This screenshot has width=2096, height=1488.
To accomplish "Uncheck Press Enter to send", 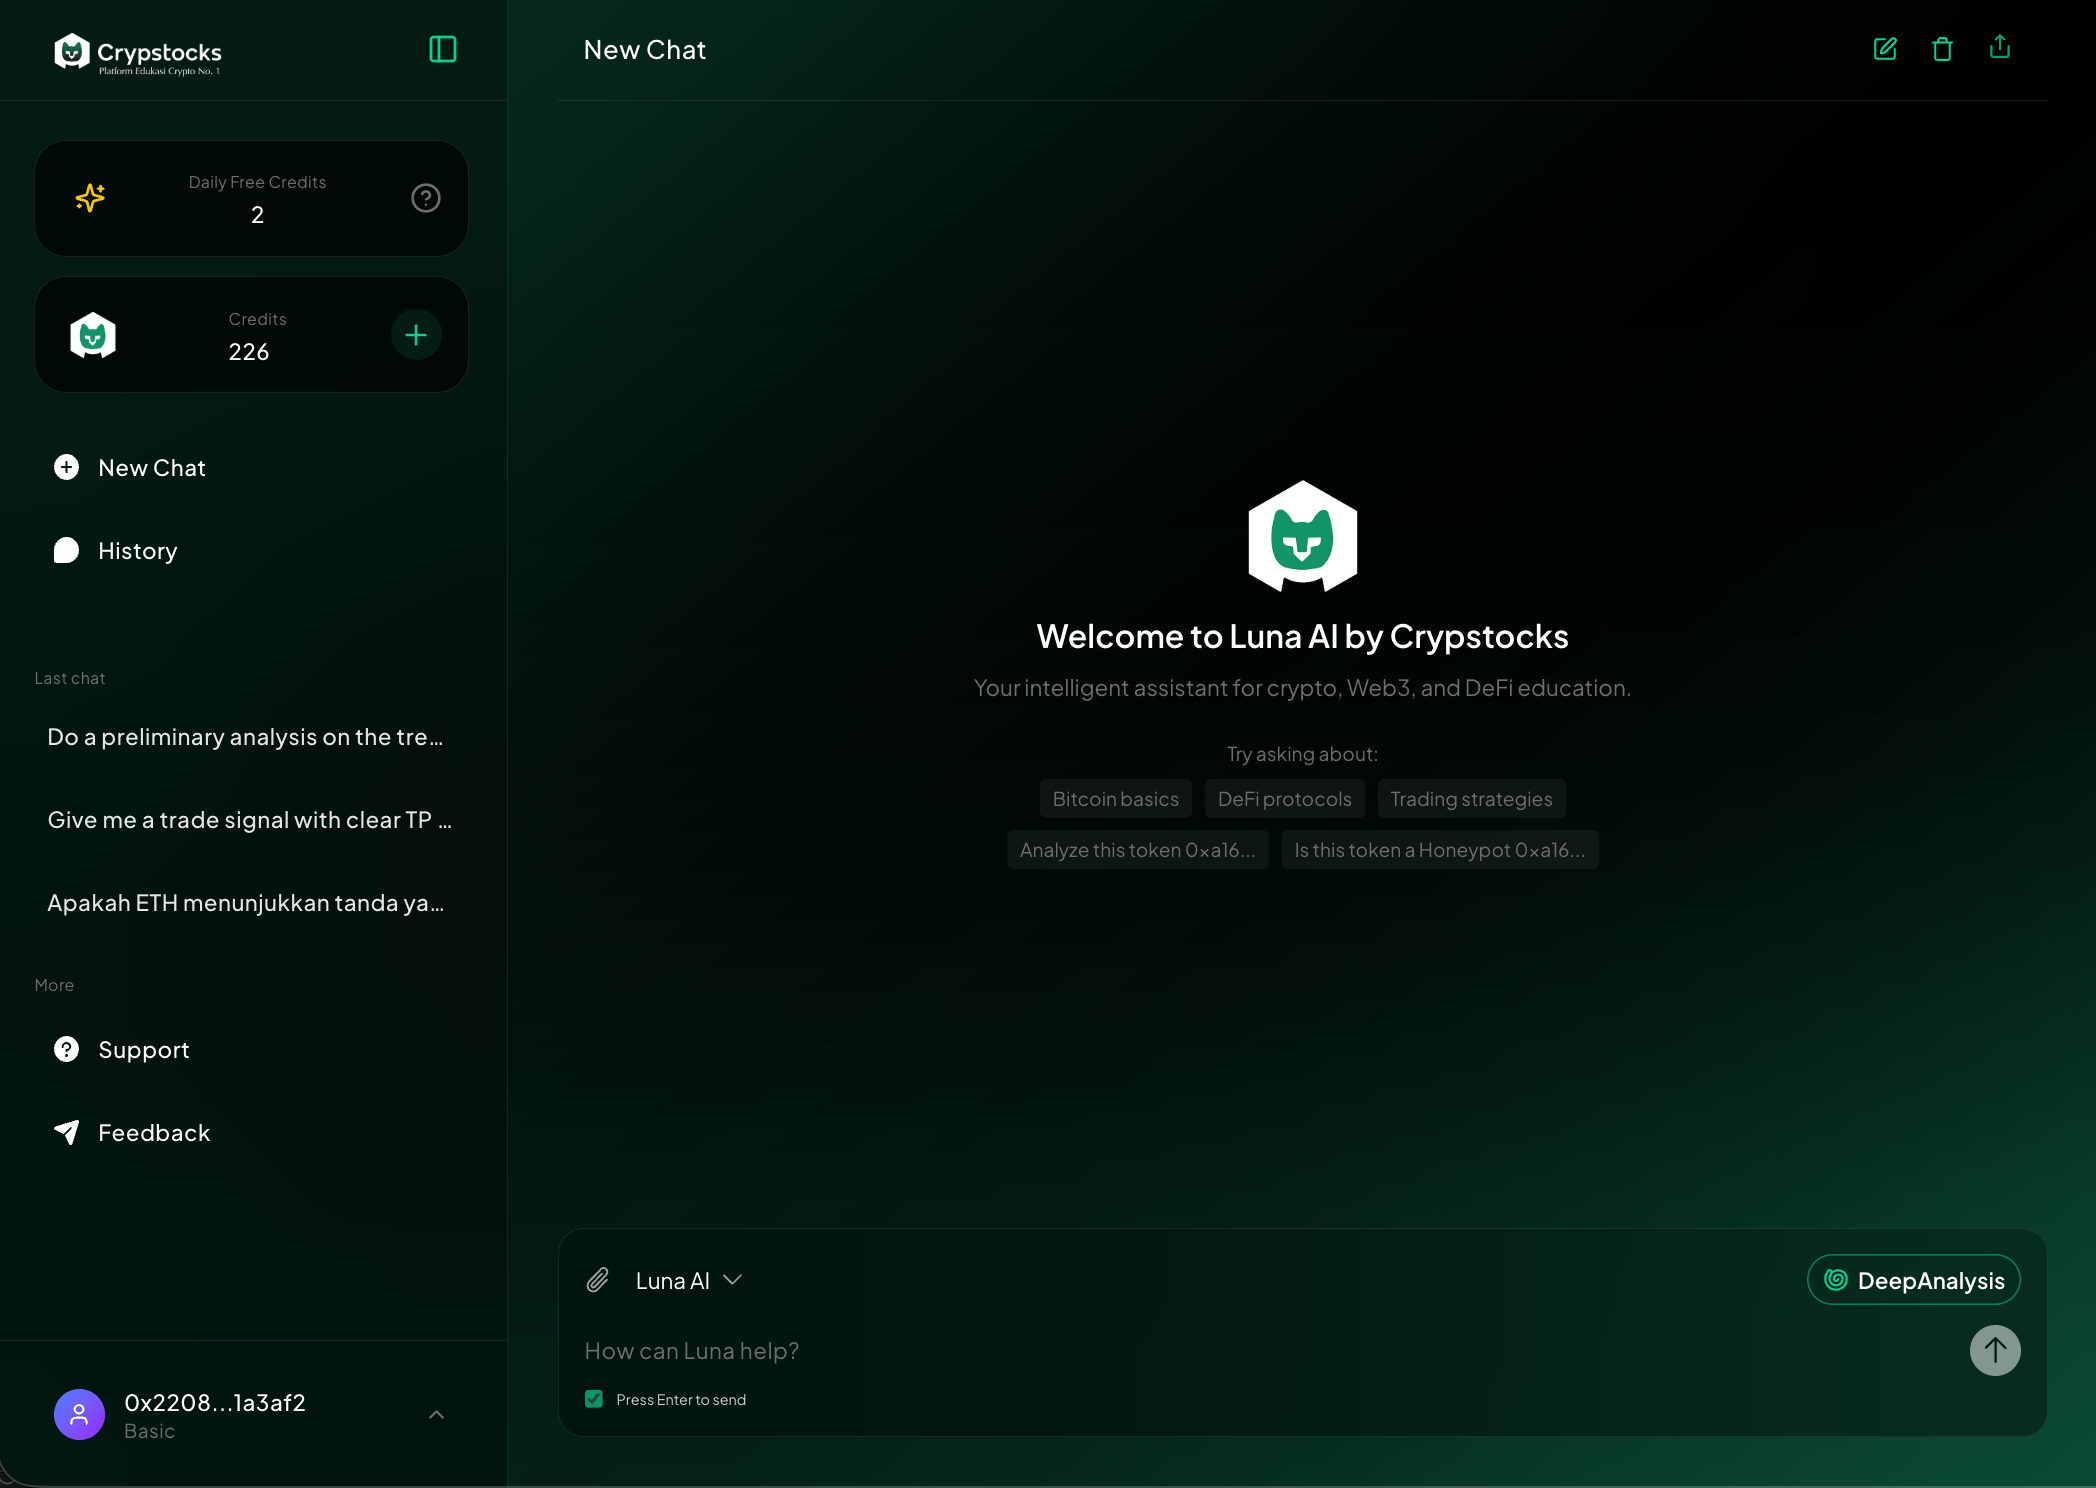I will coord(593,1399).
